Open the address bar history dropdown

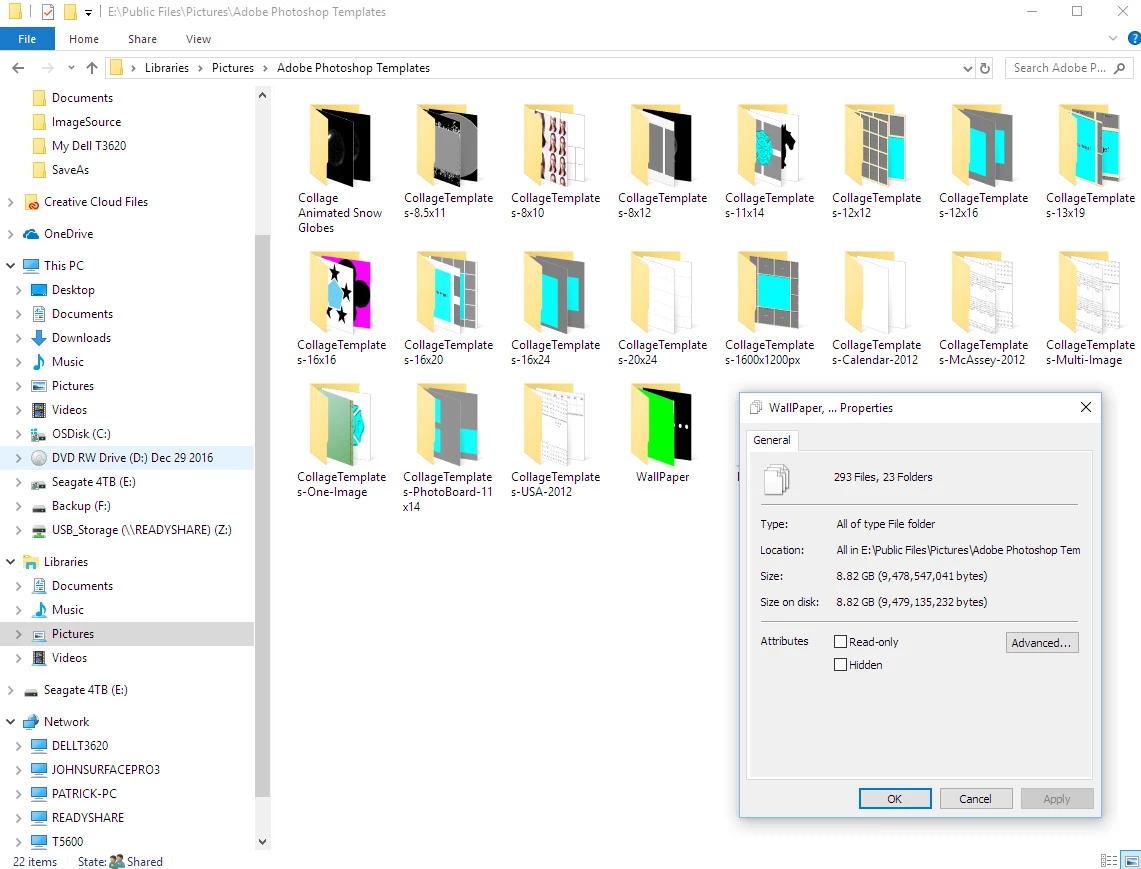tap(967, 68)
